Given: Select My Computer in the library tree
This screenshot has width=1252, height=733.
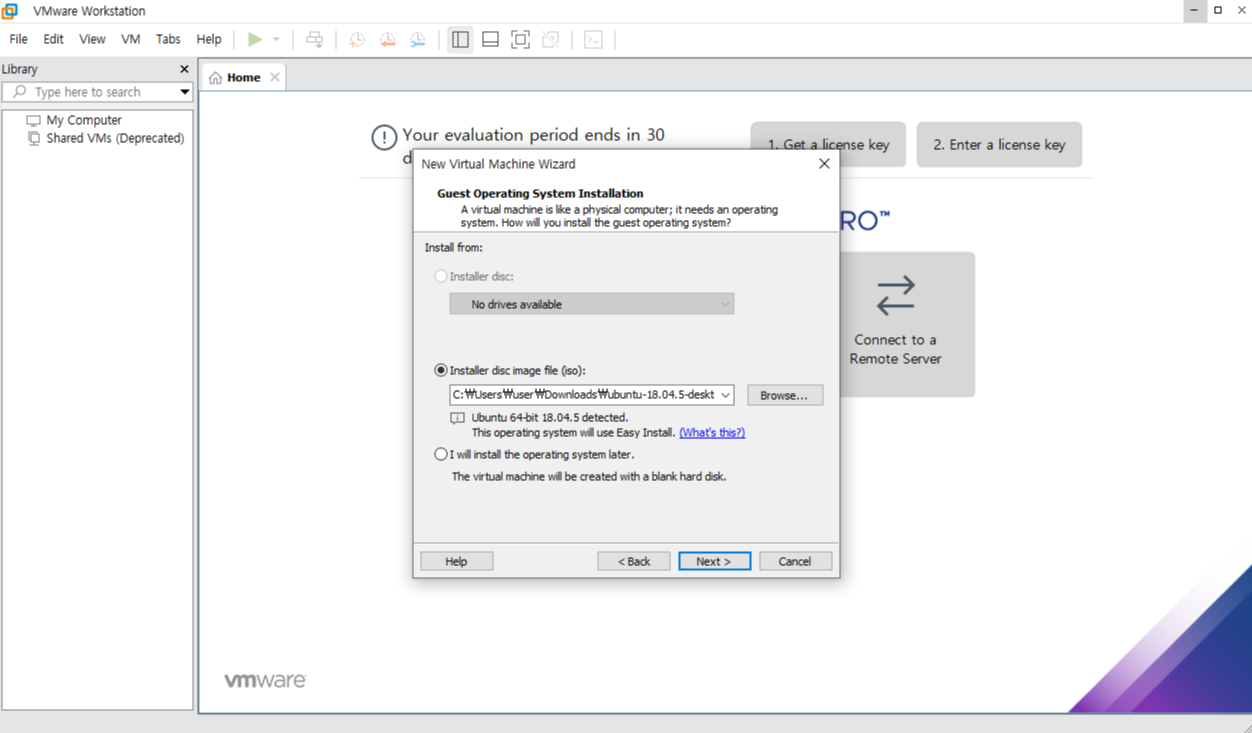Looking at the screenshot, I should 84,120.
